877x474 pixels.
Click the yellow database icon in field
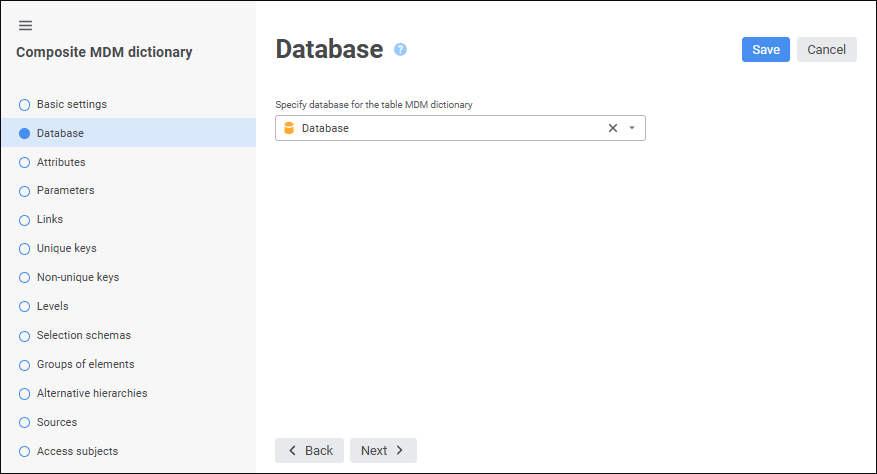click(x=289, y=128)
